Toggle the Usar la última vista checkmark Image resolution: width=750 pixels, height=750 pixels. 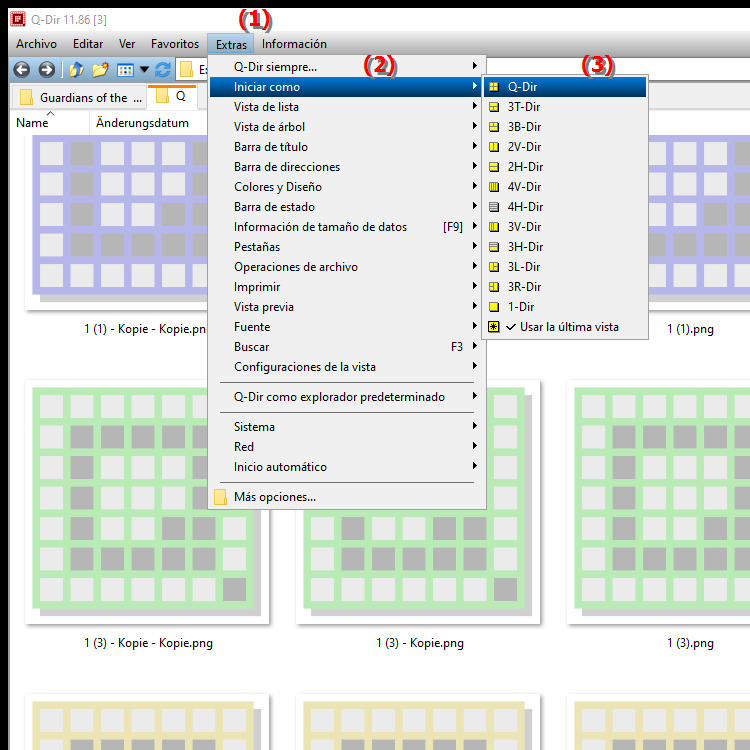pyautogui.click(x=511, y=327)
